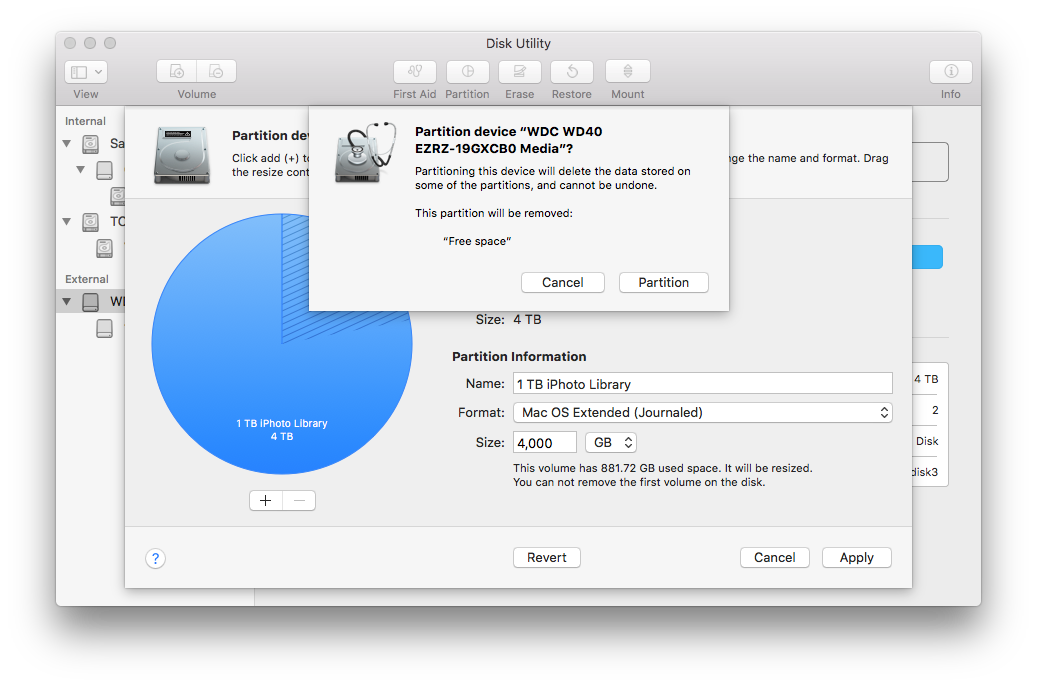The image size is (1037, 686).
Task: Click the add Volume toolbar icon
Action: tap(177, 71)
